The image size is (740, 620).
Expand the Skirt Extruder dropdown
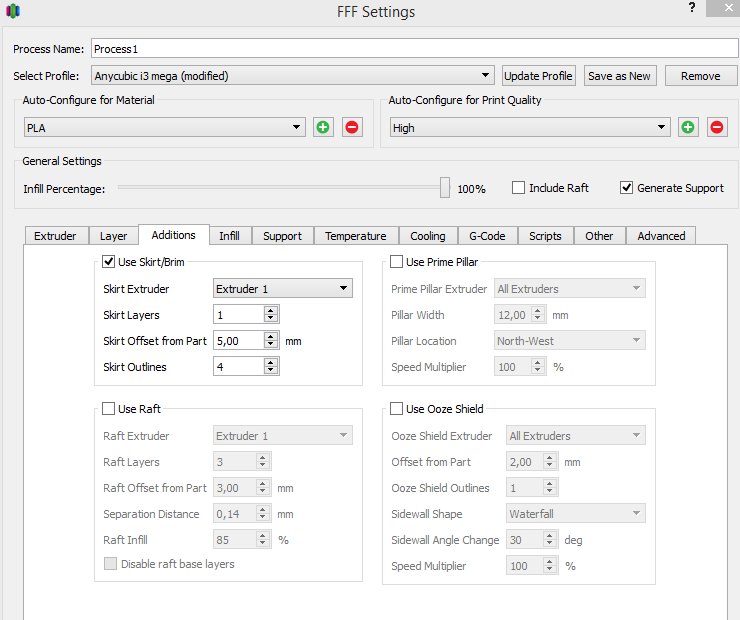[343, 289]
